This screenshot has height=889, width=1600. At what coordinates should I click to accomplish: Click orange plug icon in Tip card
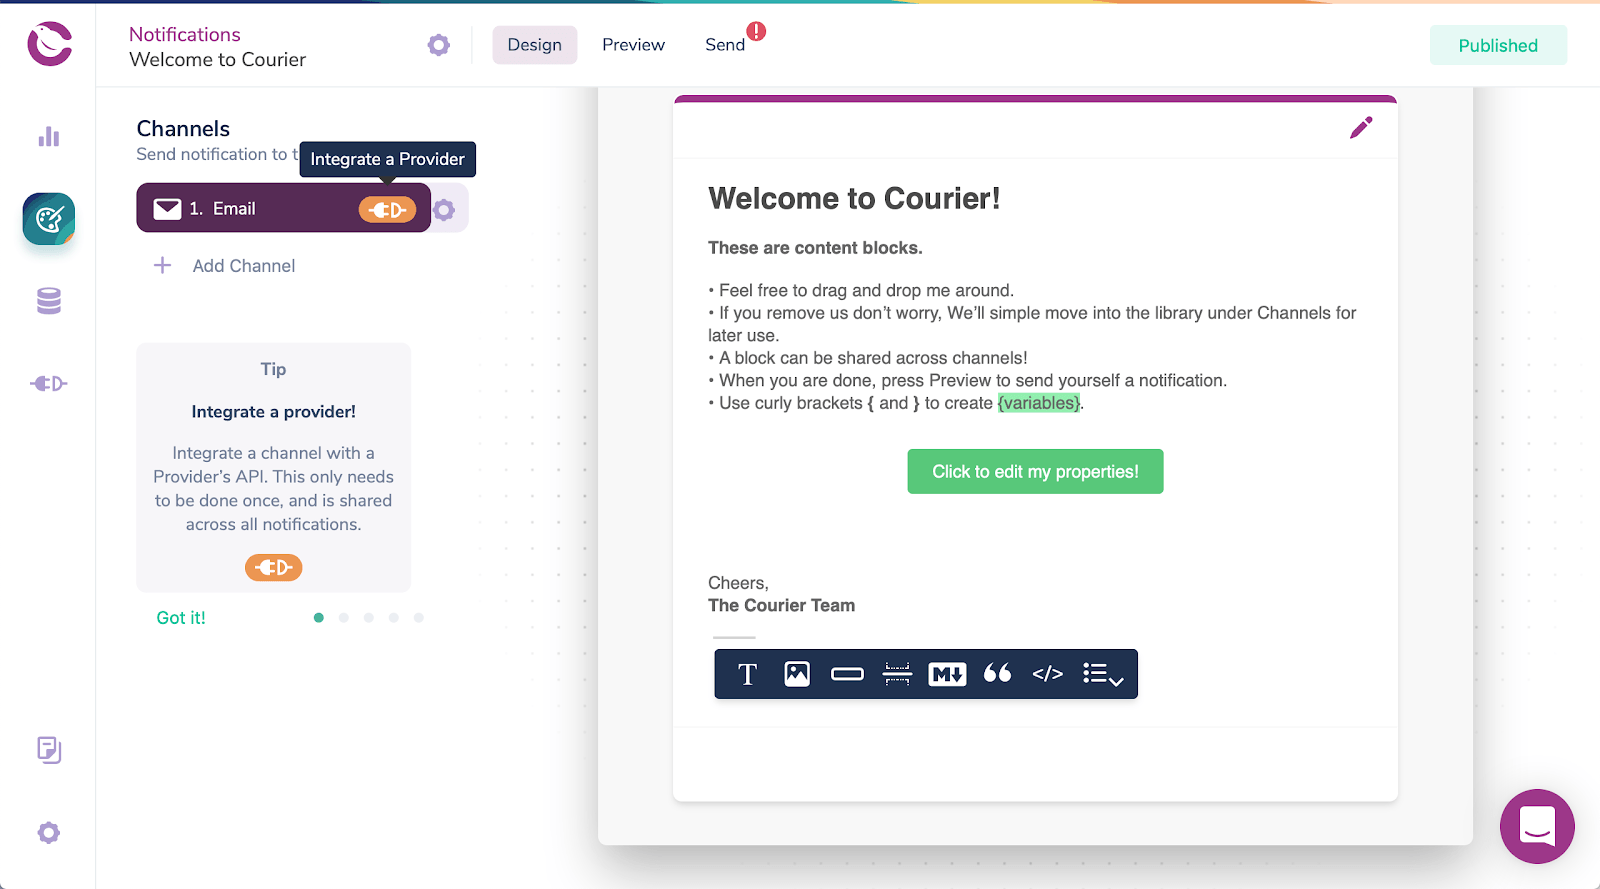(274, 568)
